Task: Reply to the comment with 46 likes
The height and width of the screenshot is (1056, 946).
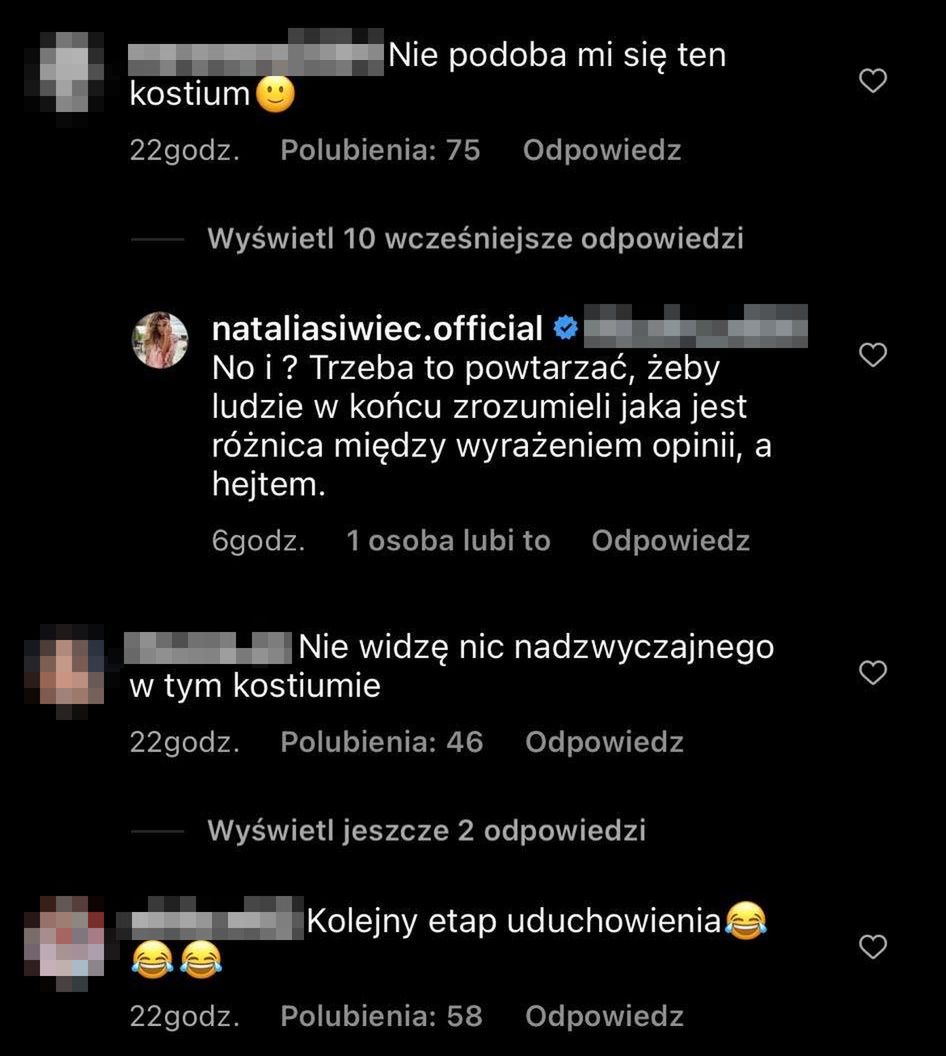Action: pos(604,742)
